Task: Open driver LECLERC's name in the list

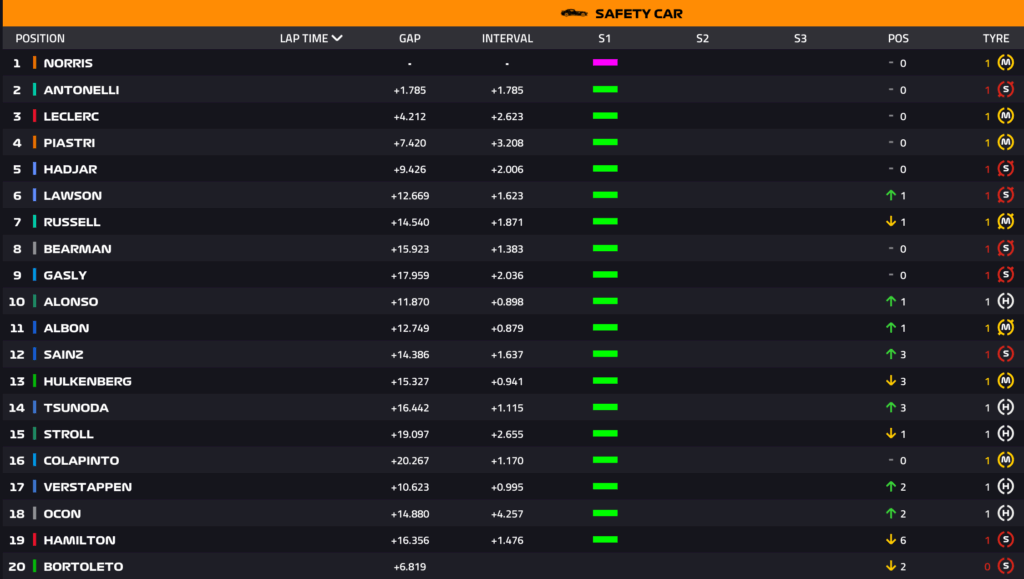Action: pyautogui.click(x=71, y=116)
